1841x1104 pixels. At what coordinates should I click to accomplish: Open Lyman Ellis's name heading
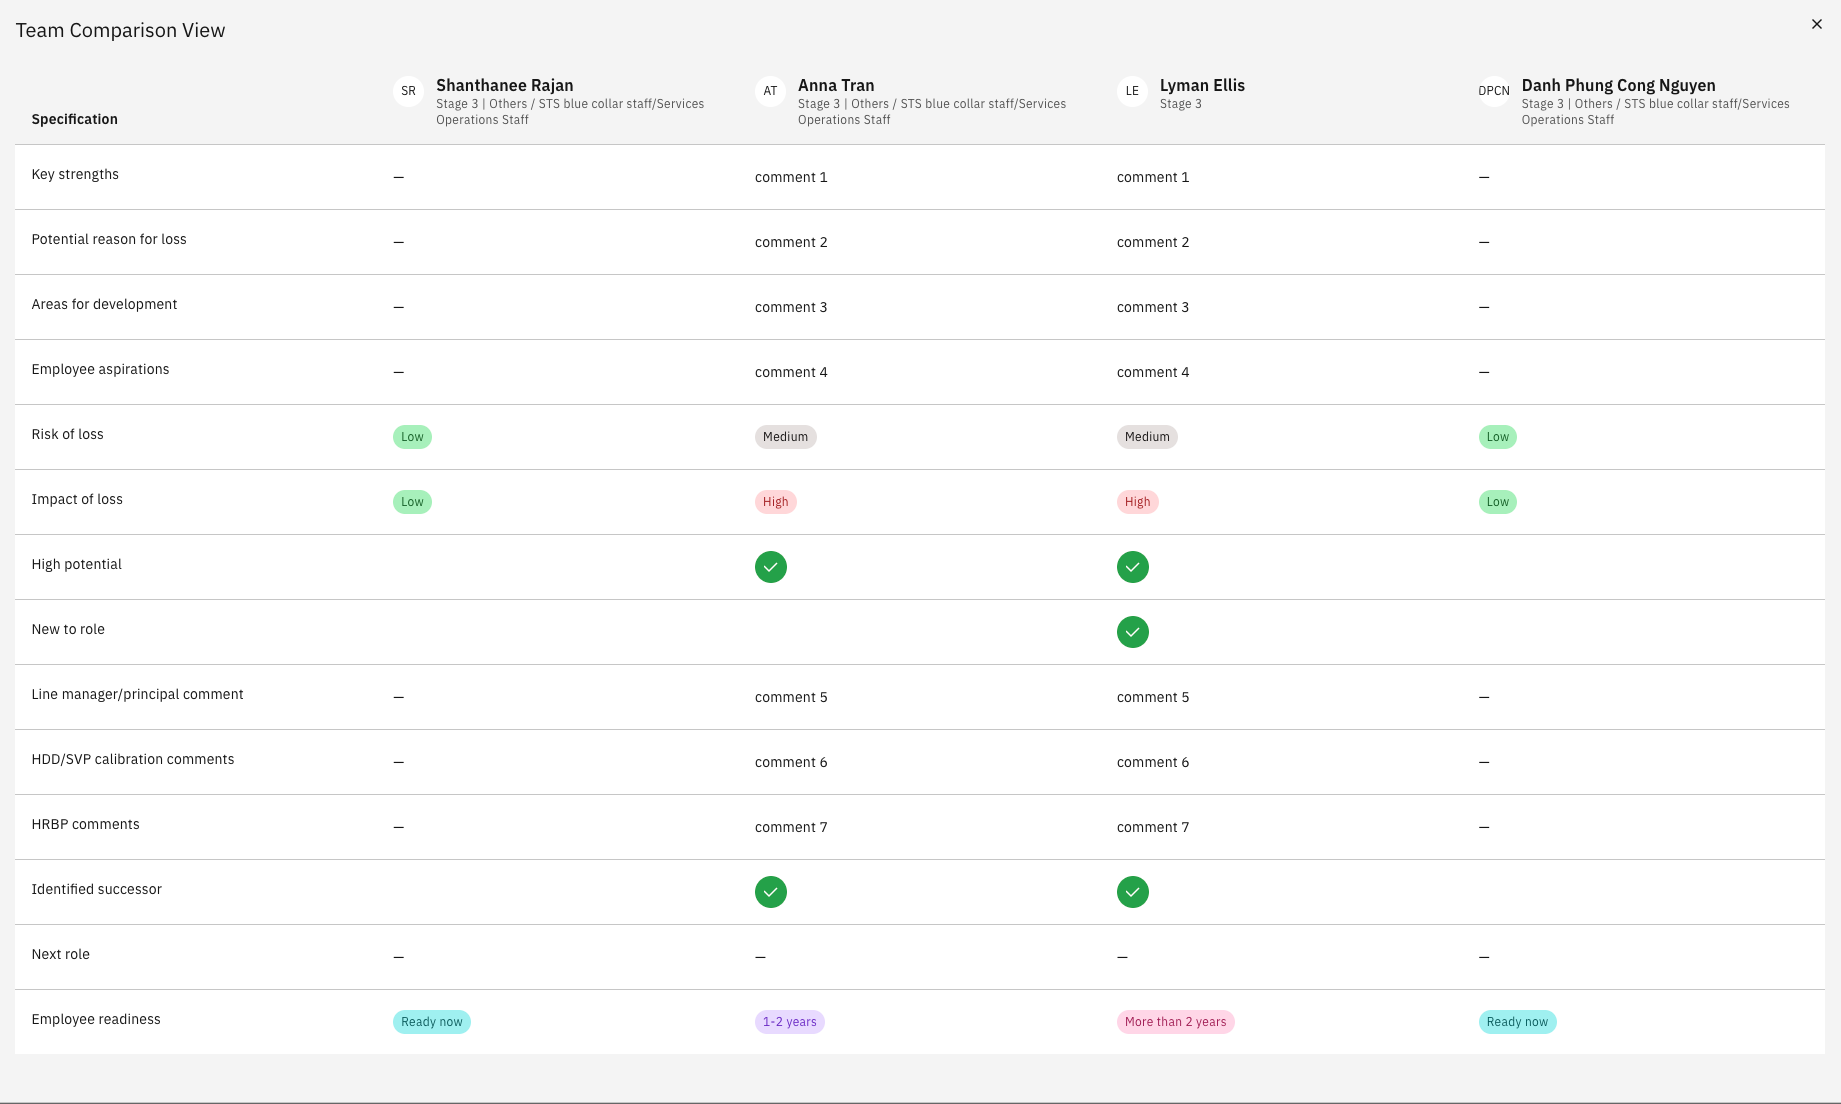pyautogui.click(x=1202, y=85)
